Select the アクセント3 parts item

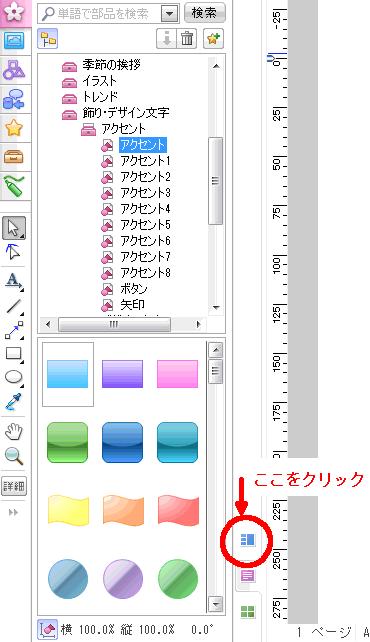point(145,193)
